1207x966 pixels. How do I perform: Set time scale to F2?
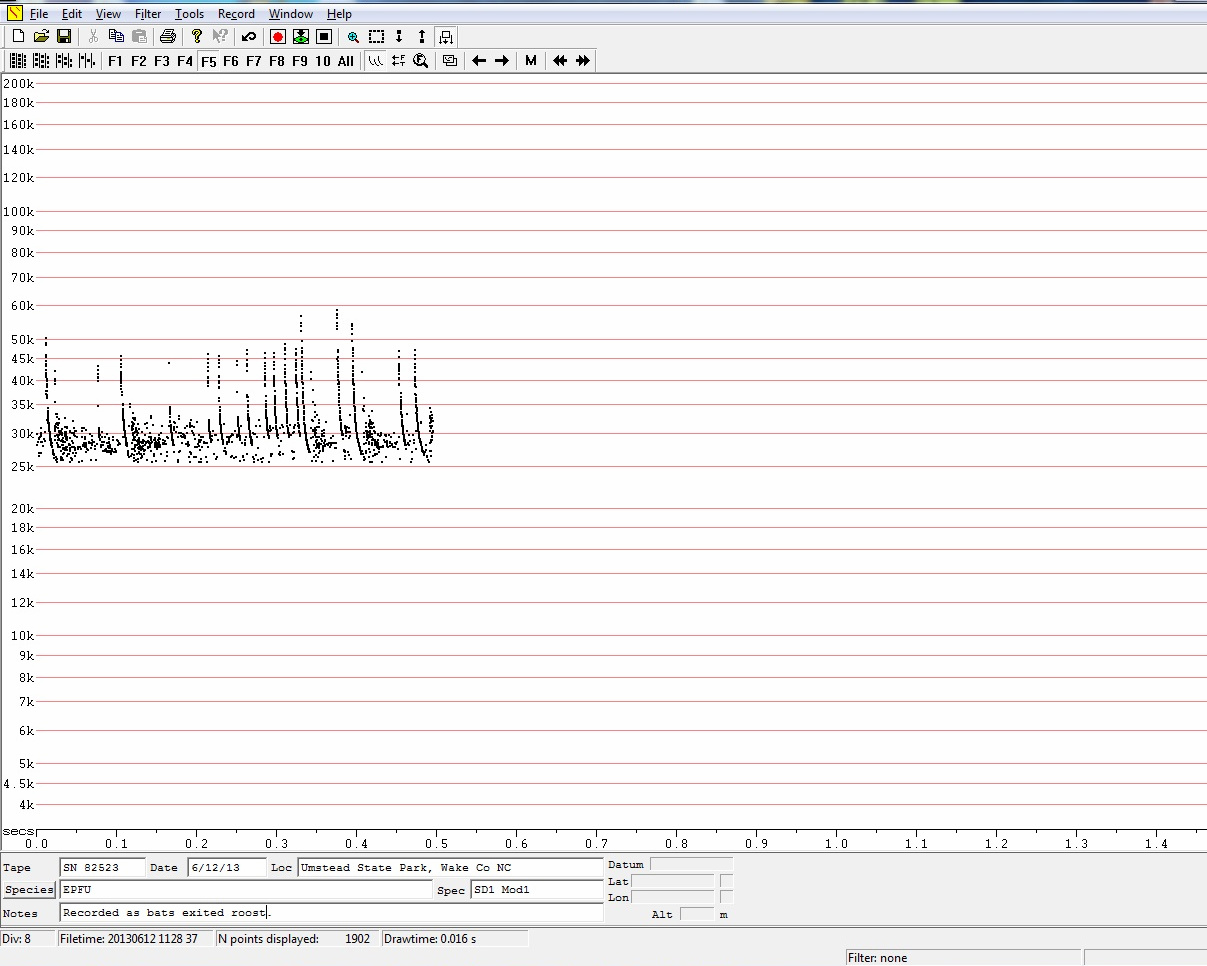coord(139,61)
